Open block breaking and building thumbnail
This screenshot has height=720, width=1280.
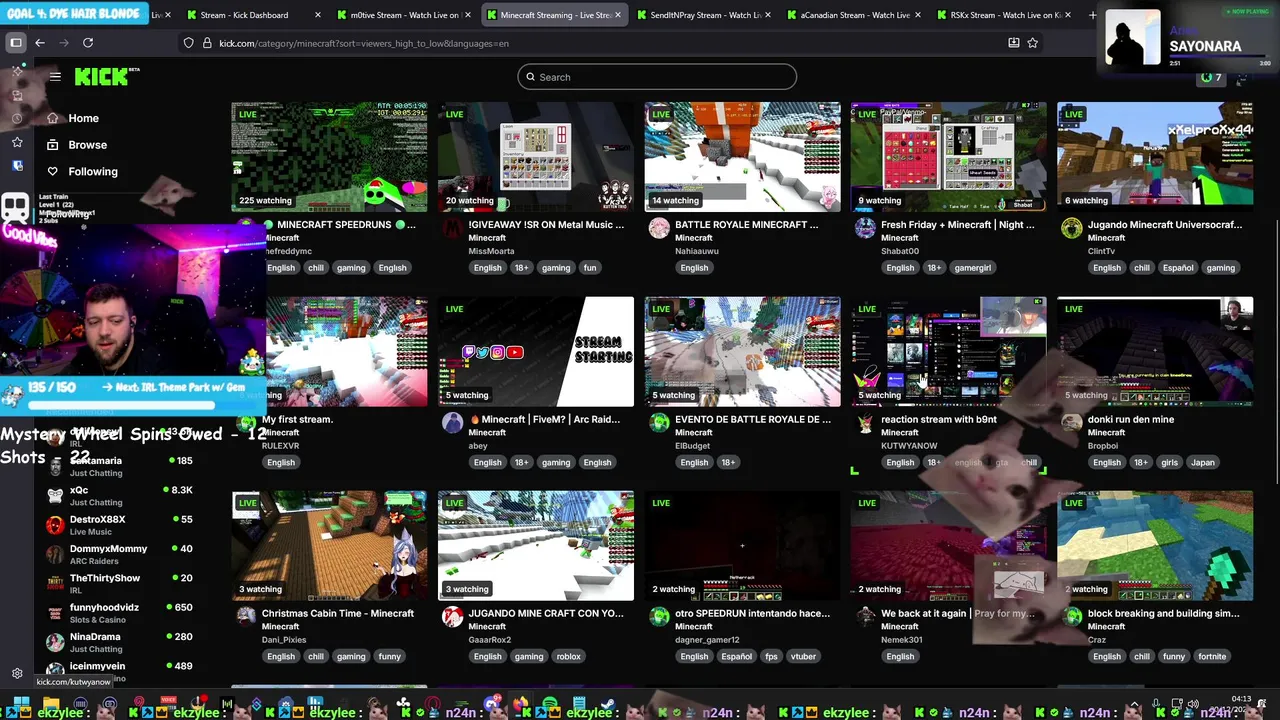1155,546
